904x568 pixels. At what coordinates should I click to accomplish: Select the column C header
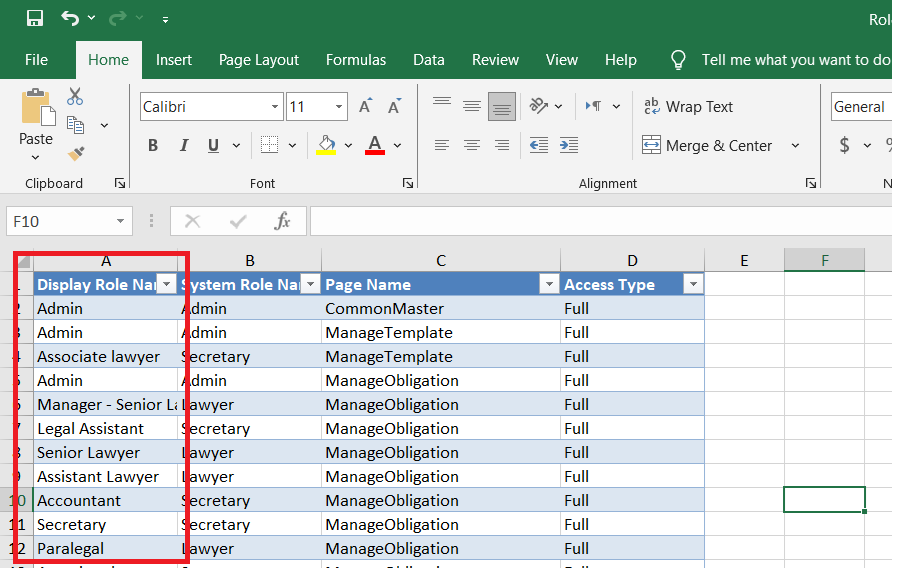tap(441, 261)
